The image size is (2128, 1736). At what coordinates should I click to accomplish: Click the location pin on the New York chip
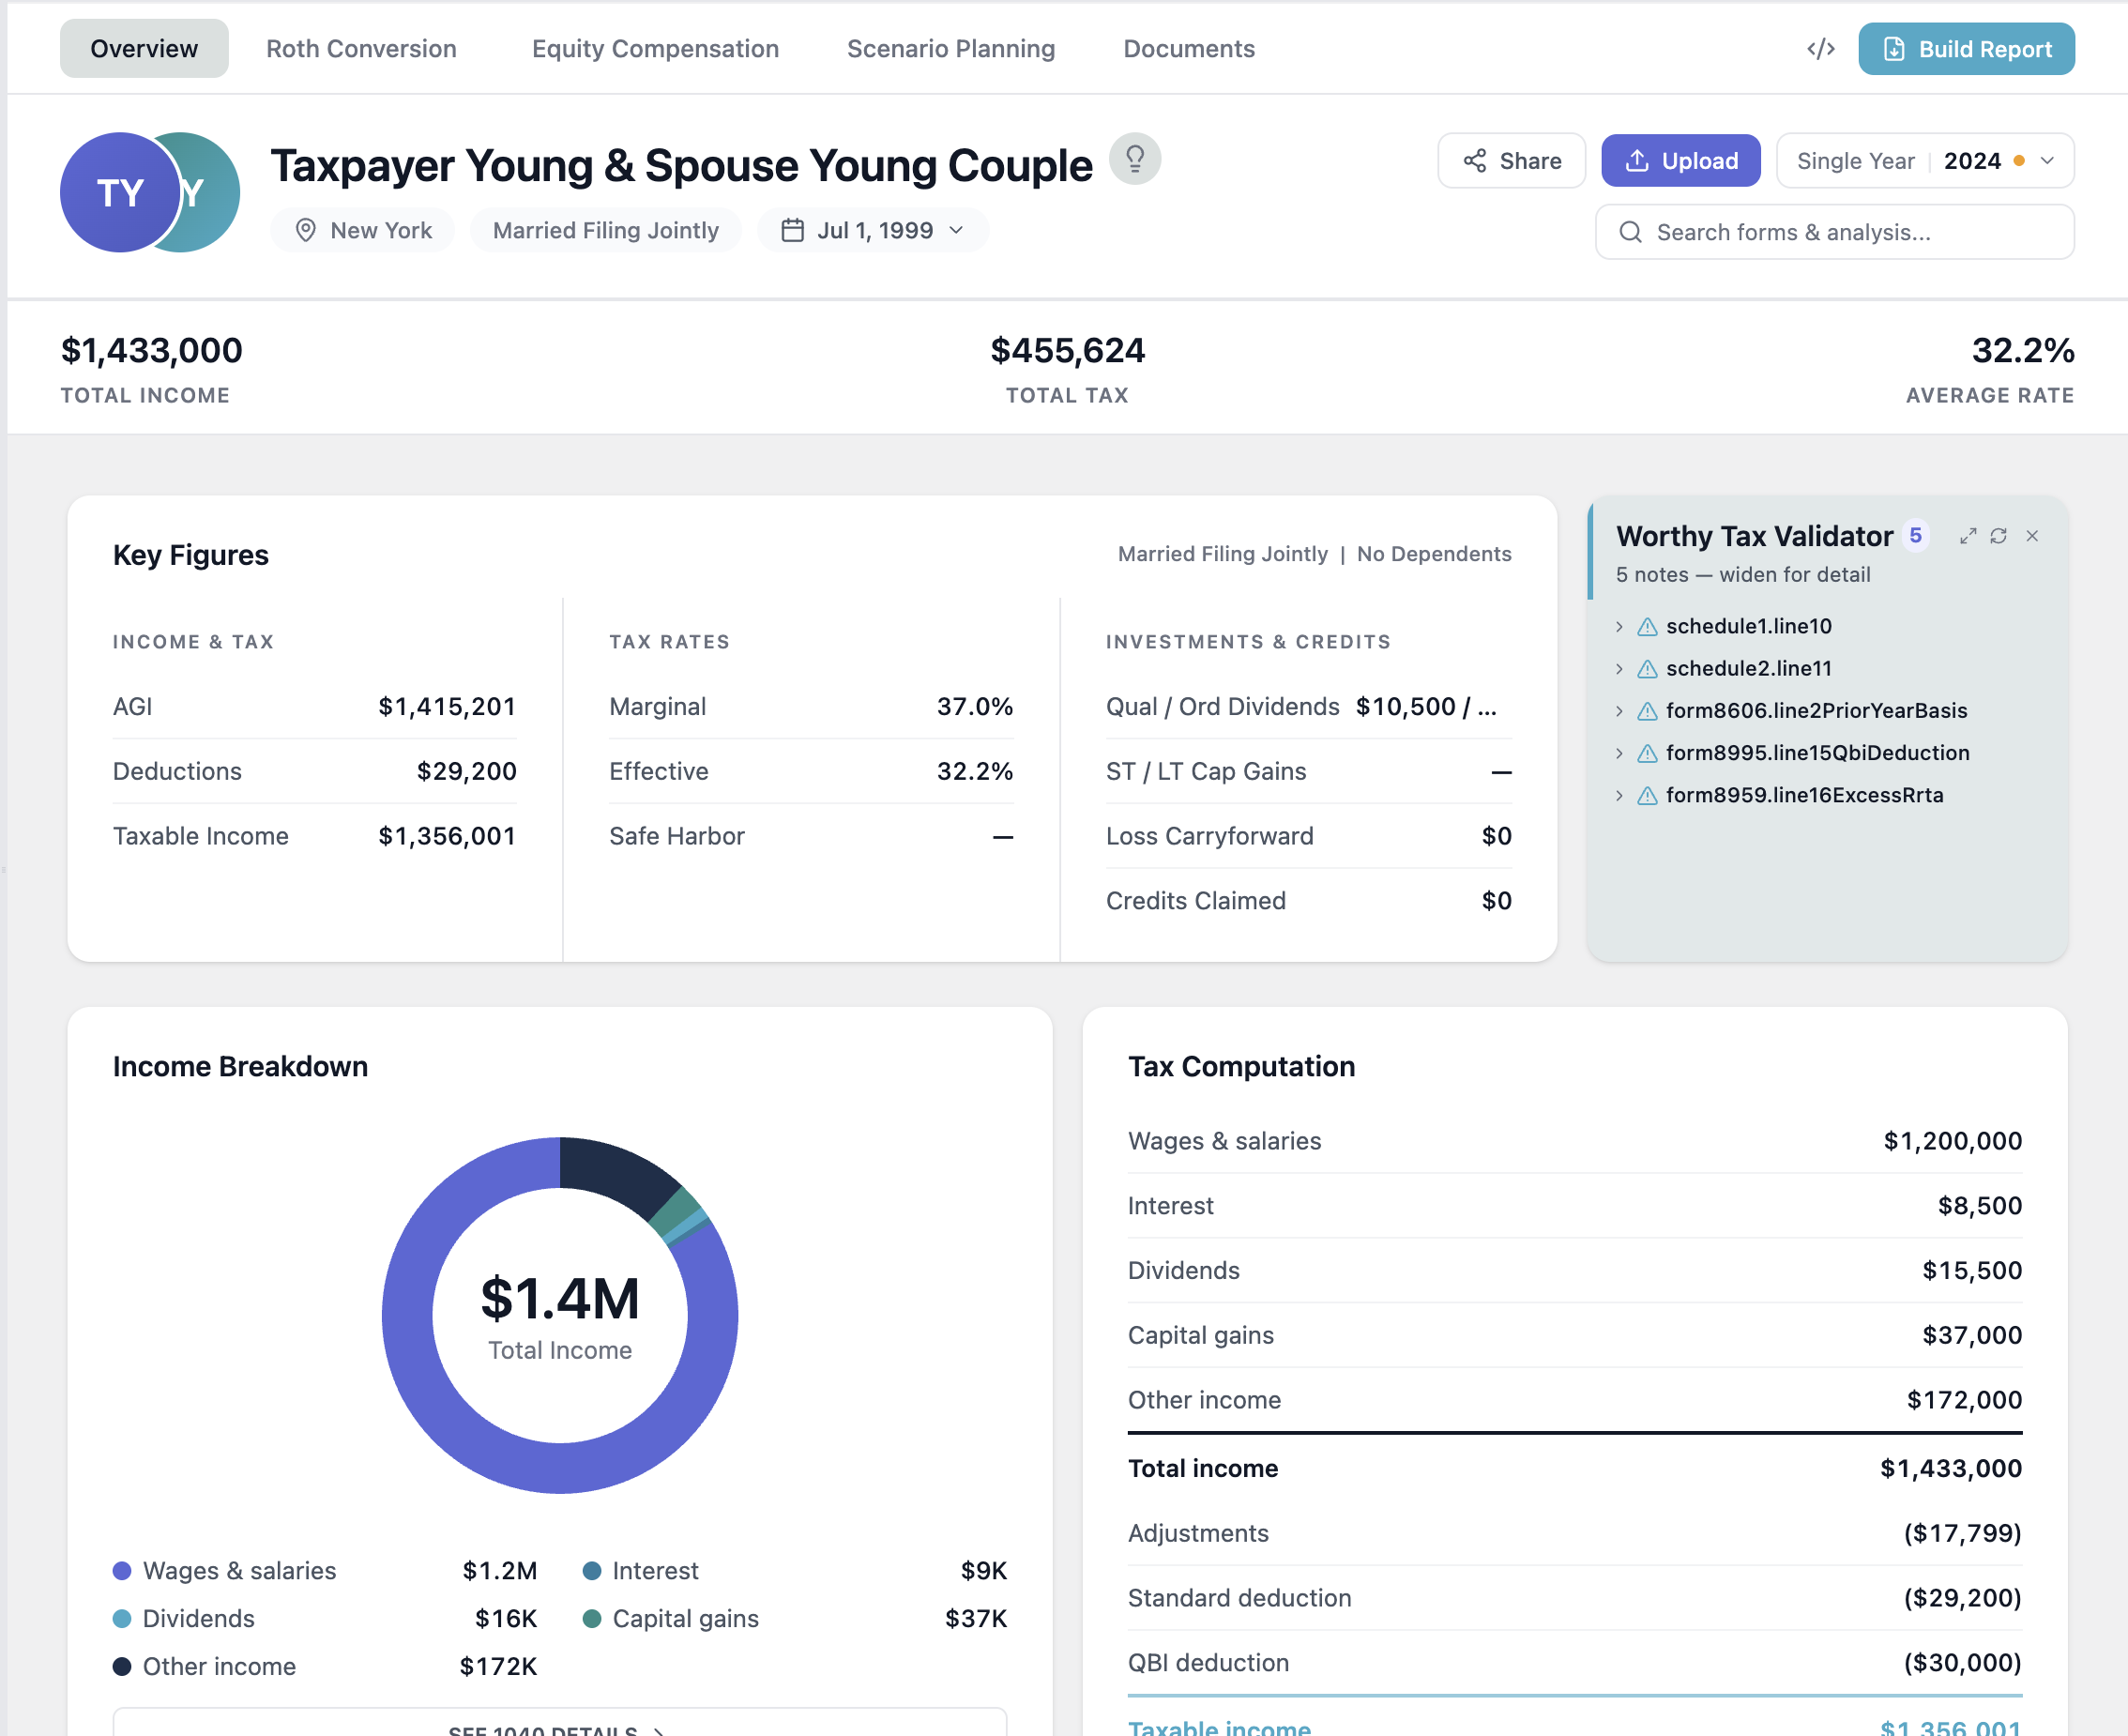pyautogui.click(x=306, y=230)
